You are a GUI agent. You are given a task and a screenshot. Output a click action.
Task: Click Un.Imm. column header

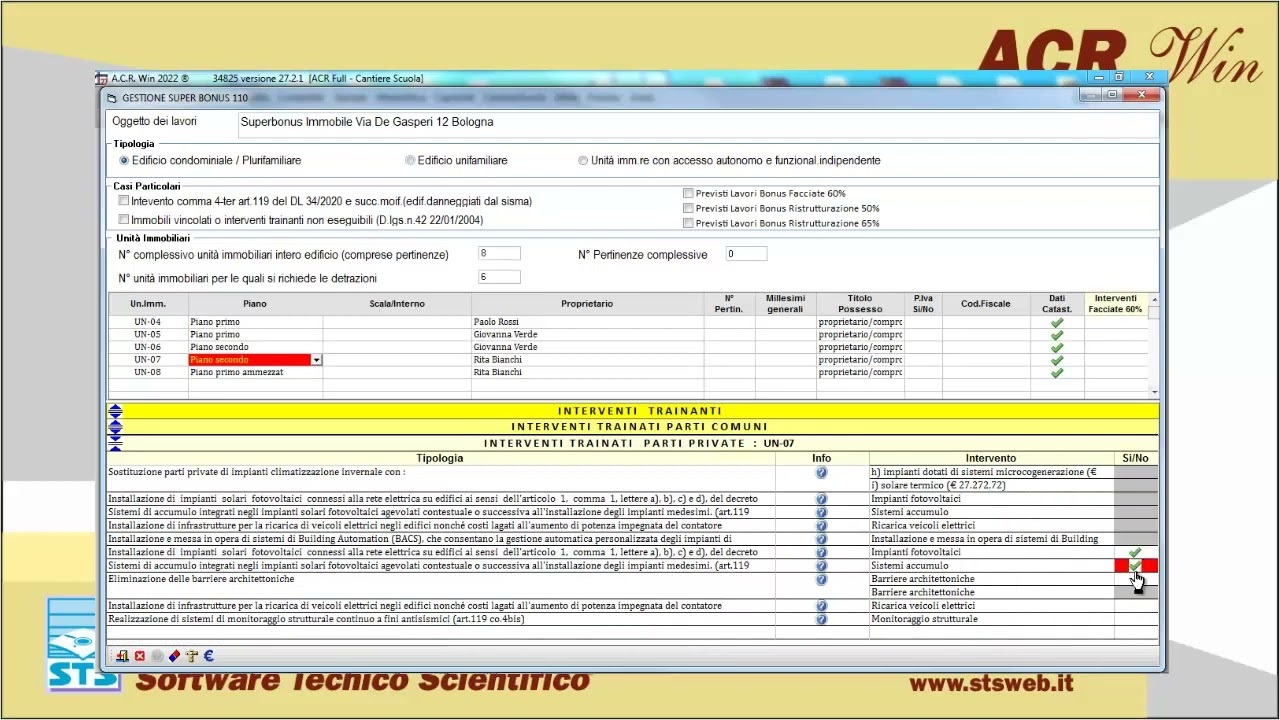pyautogui.click(x=148, y=304)
